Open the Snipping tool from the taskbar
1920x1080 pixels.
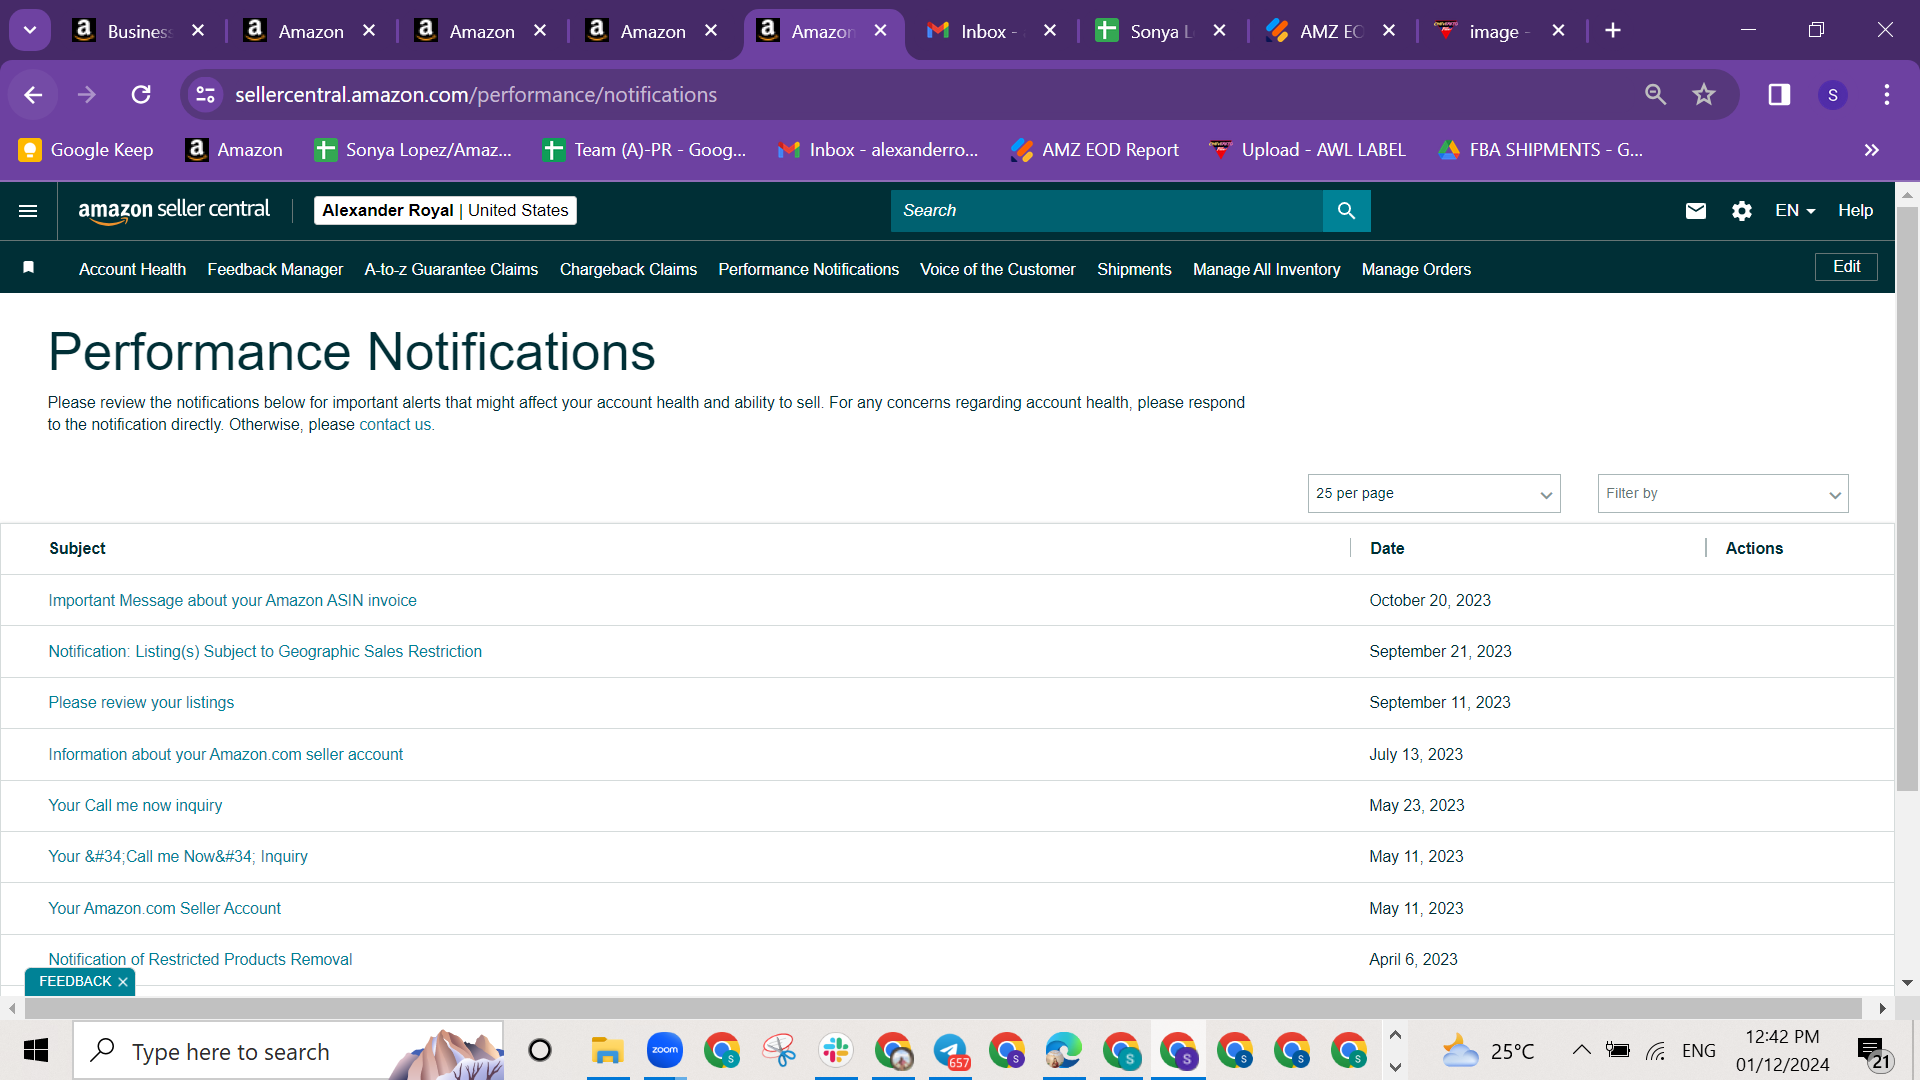pyautogui.click(x=779, y=1051)
